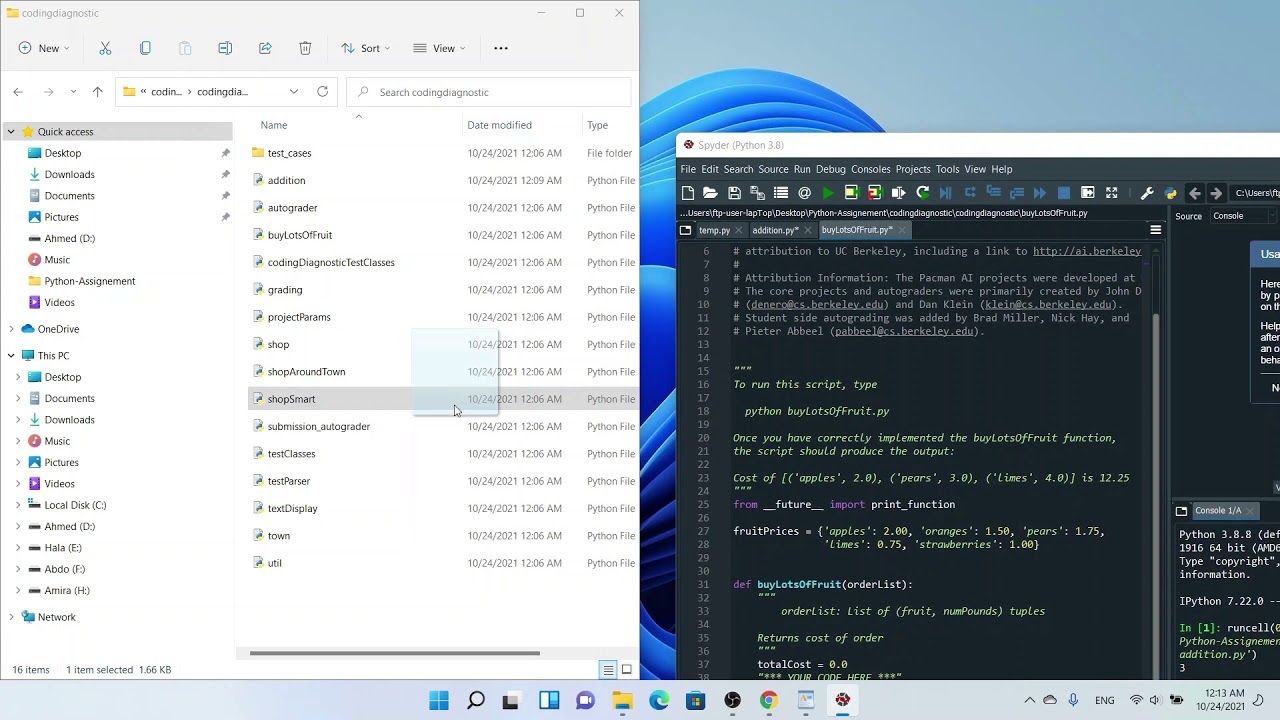Open the Source Console combo box in Spyder

(1244, 216)
